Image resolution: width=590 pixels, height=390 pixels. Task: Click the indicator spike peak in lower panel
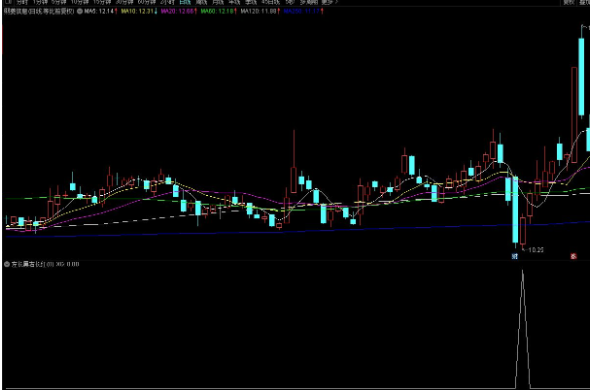[x=522, y=270]
